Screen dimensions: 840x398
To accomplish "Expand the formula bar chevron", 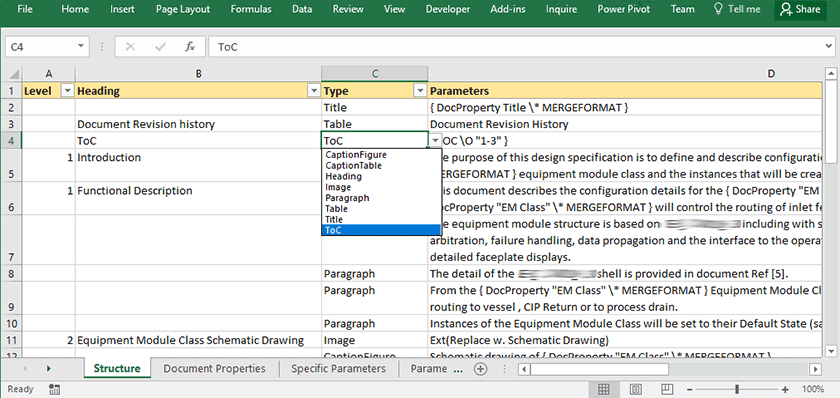I will click(829, 47).
